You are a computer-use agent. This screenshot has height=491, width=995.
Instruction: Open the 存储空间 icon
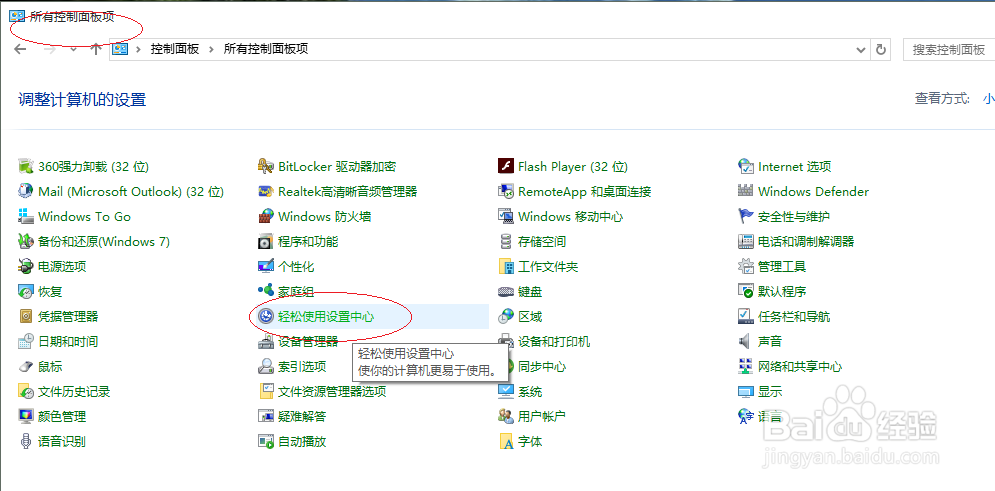[x=506, y=242]
